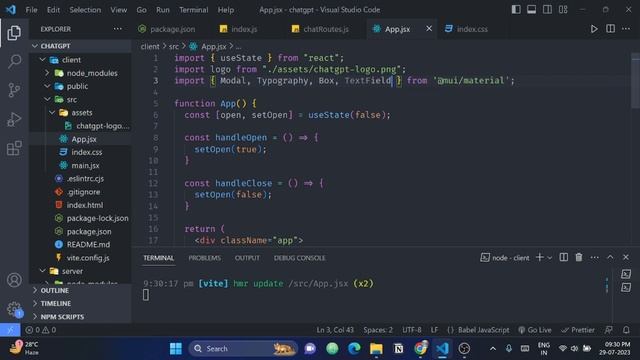
Task: Collapse the src folder
Action: click(80, 100)
